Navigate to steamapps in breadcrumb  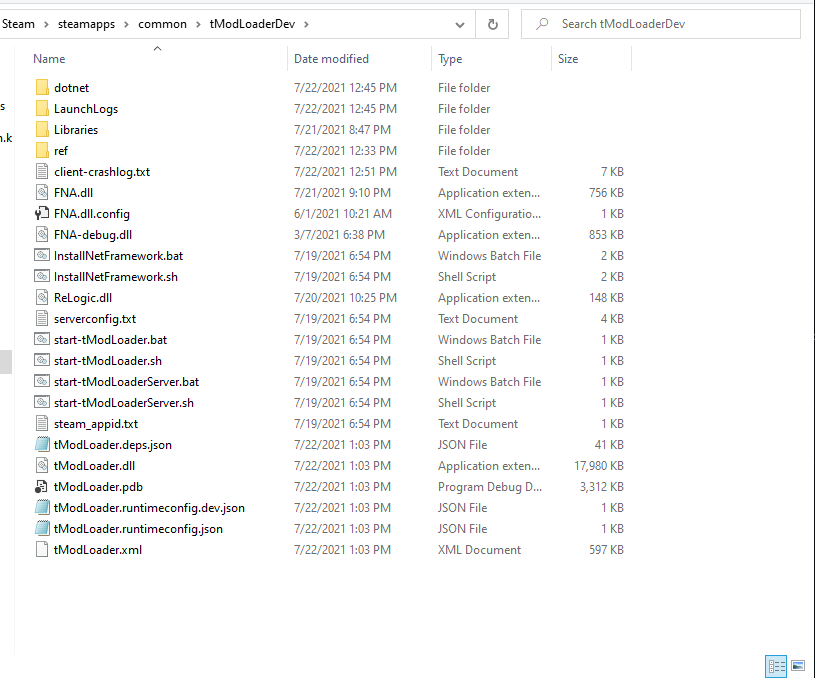pyautogui.click(x=86, y=24)
